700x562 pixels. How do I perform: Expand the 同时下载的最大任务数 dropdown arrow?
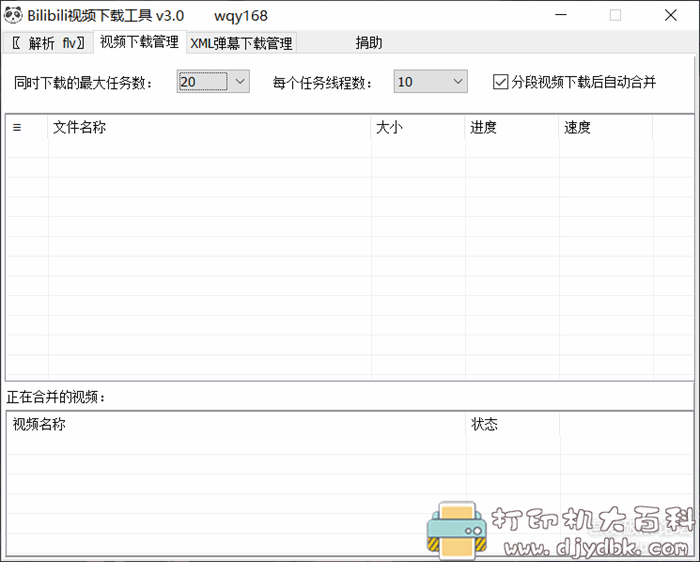(x=240, y=82)
